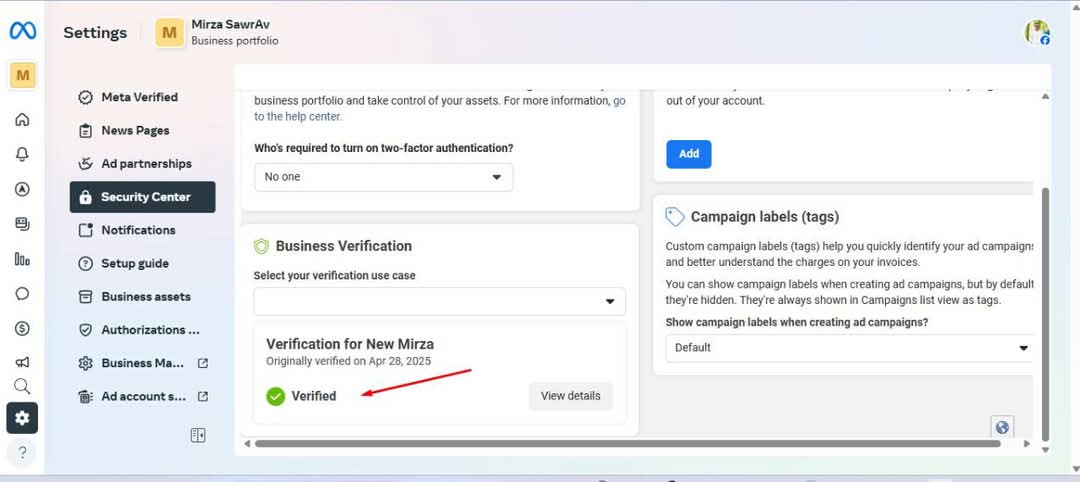
Task: Open Ad partnerships settings
Action: [x=143, y=164]
